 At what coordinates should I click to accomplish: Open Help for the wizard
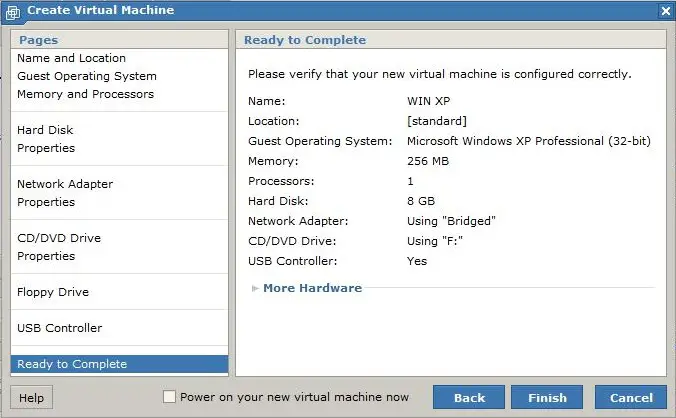tap(31, 397)
